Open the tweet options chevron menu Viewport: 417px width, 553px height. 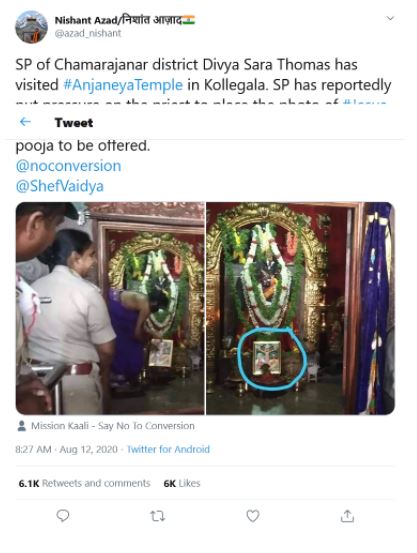pyautogui.click(x=390, y=18)
